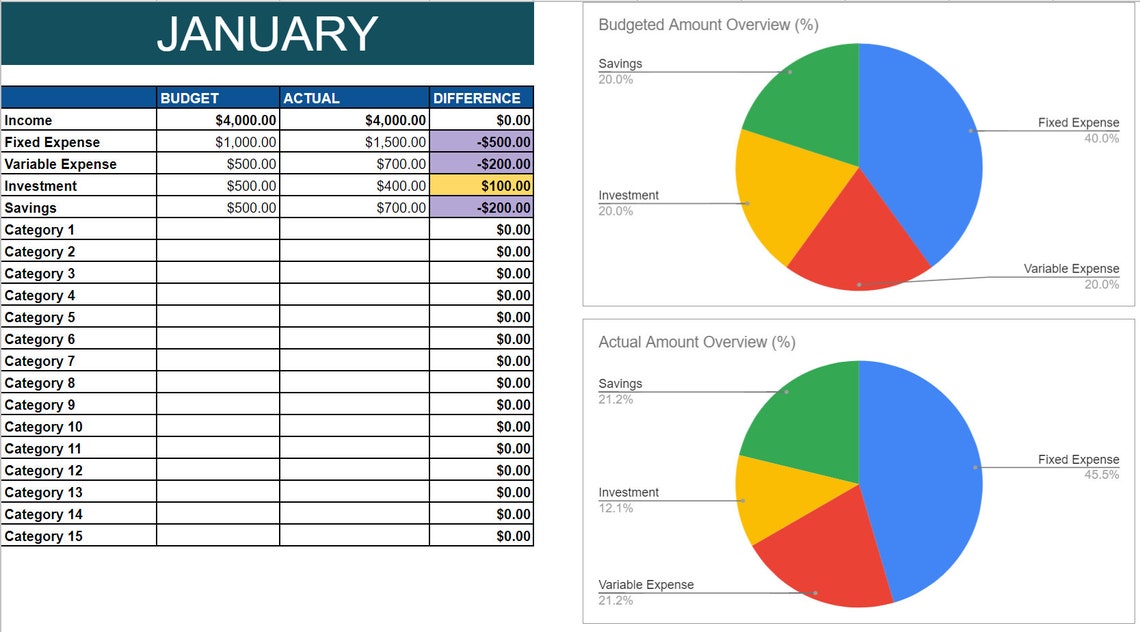Select the empty budget cell for Category 5
The width and height of the screenshot is (1140, 632).
[218, 317]
